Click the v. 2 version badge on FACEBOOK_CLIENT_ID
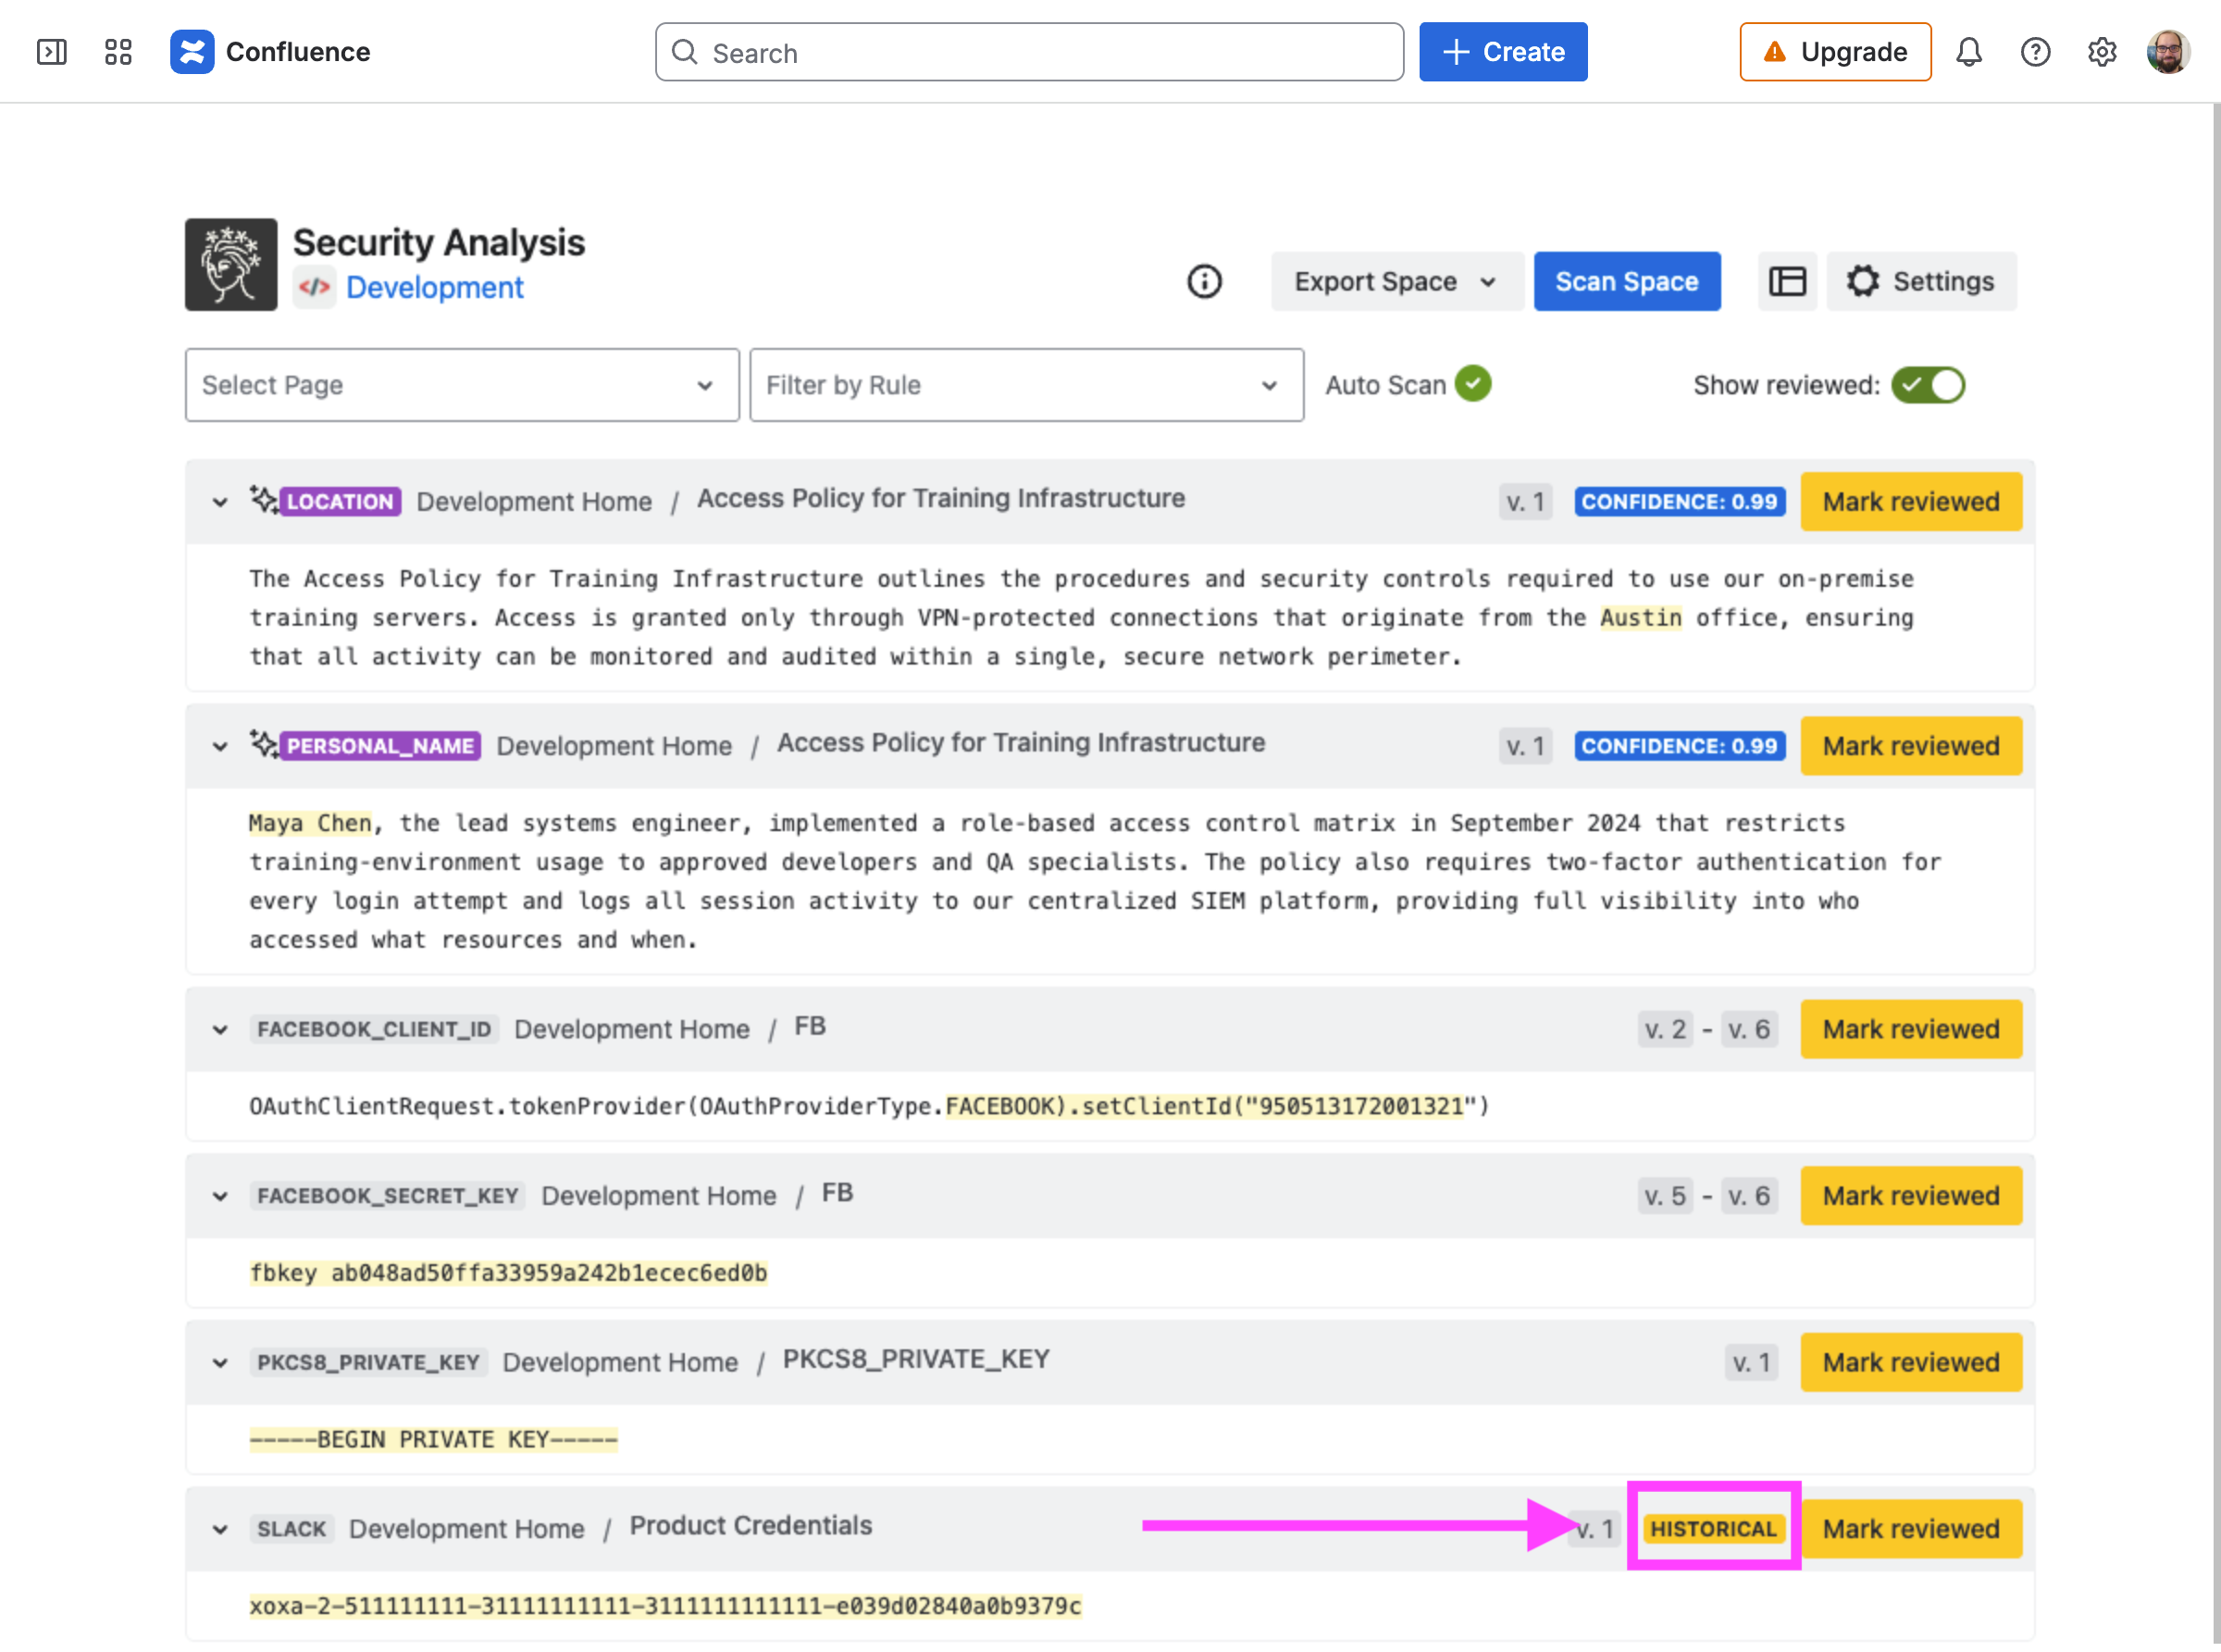 [x=1665, y=1029]
